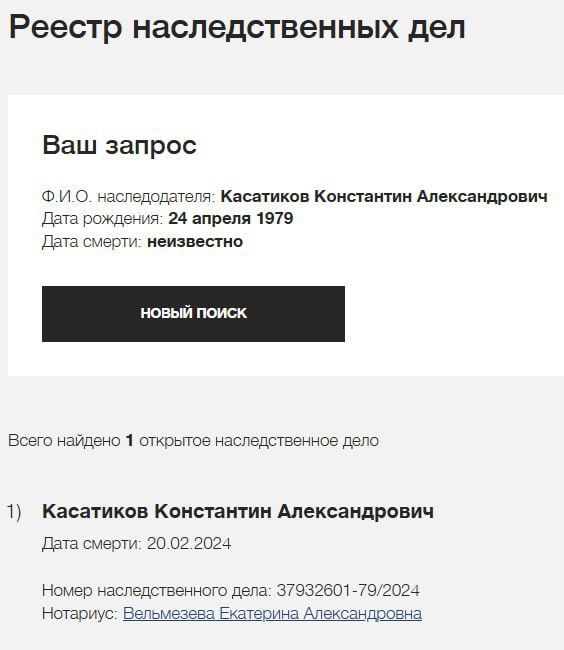Click the Номер наследственного дела label
The image size is (564, 650).
tap(157, 590)
